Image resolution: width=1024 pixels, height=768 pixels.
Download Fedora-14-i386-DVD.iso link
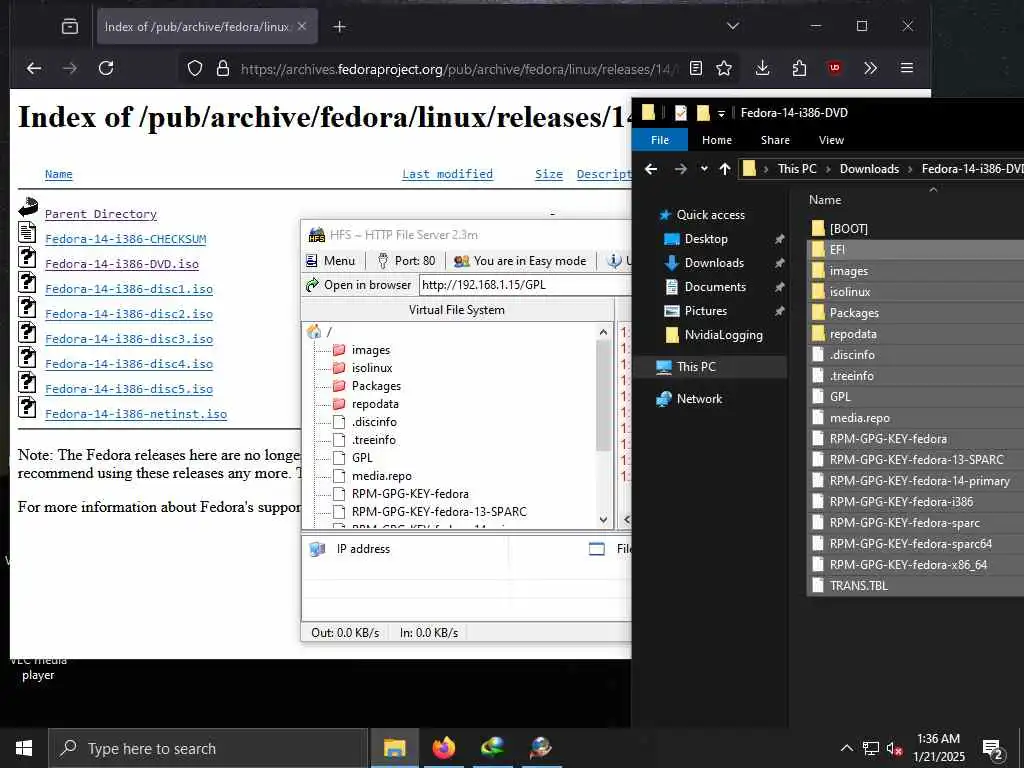coord(121,264)
